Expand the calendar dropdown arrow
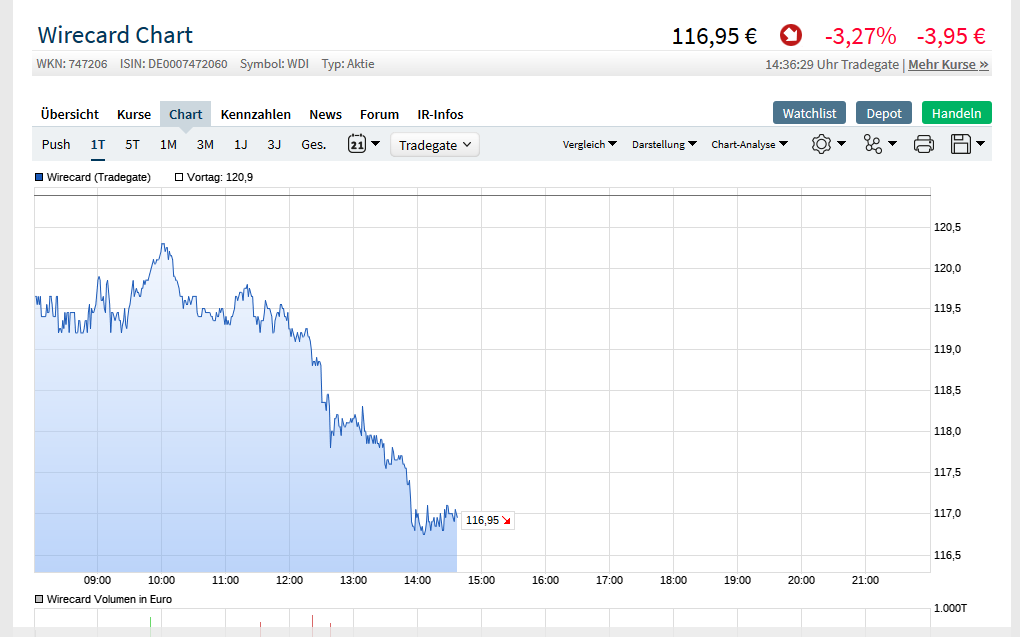1020x637 pixels. 375,144
